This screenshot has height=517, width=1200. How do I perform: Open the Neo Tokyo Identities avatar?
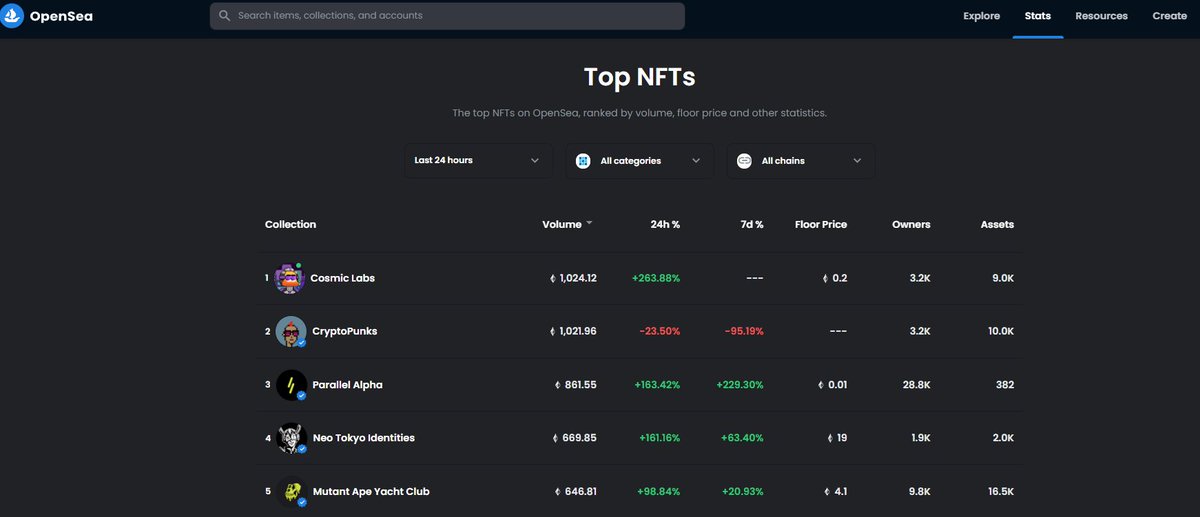click(291, 438)
